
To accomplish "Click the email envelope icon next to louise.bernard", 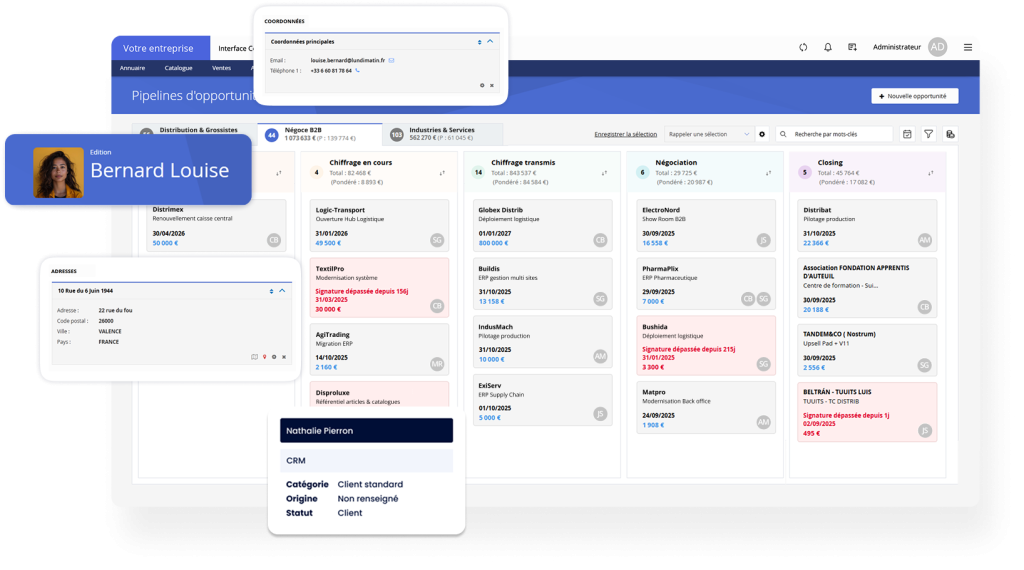I will click(392, 61).
